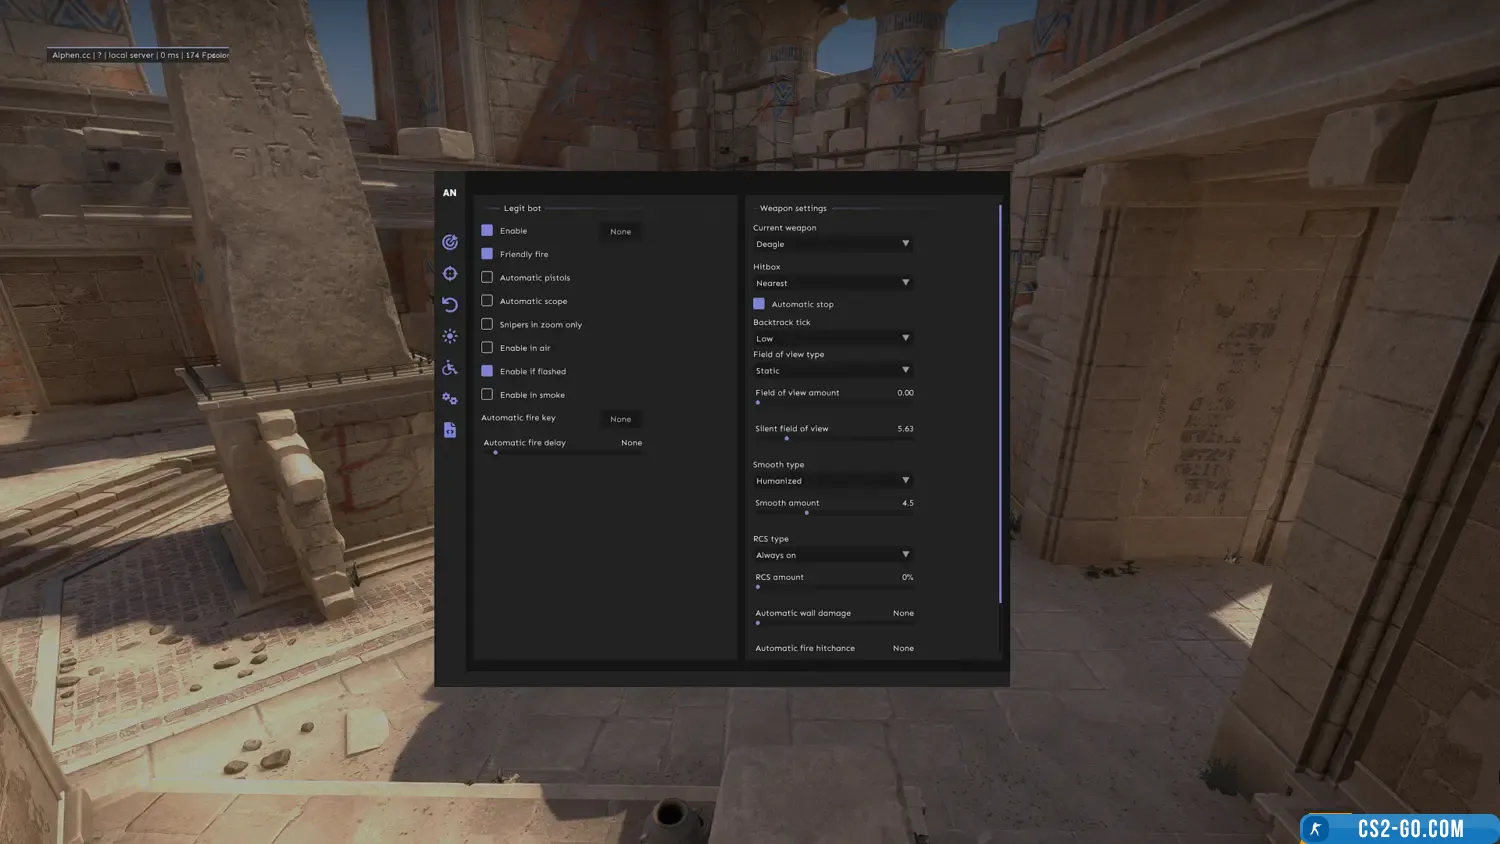Disable the Automatic stop checkbox
Screen dimensions: 1500x844
tap(759, 304)
